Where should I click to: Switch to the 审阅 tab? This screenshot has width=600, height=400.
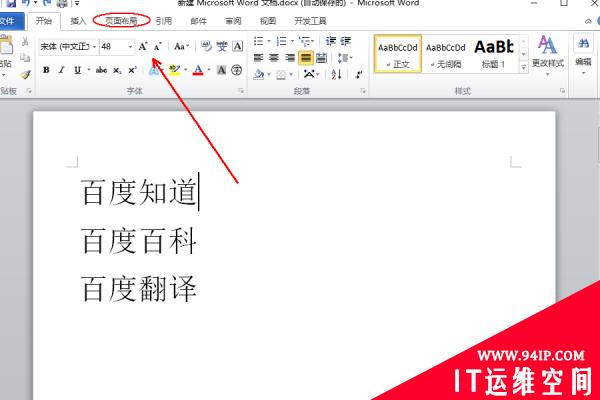[233, 21]
